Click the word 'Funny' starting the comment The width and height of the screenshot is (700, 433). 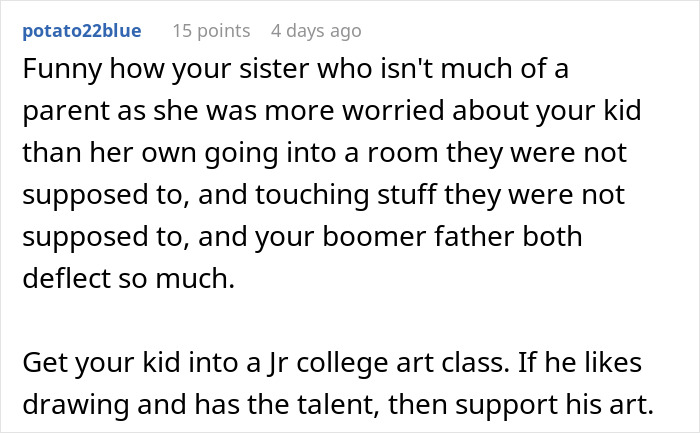[62, 69]
